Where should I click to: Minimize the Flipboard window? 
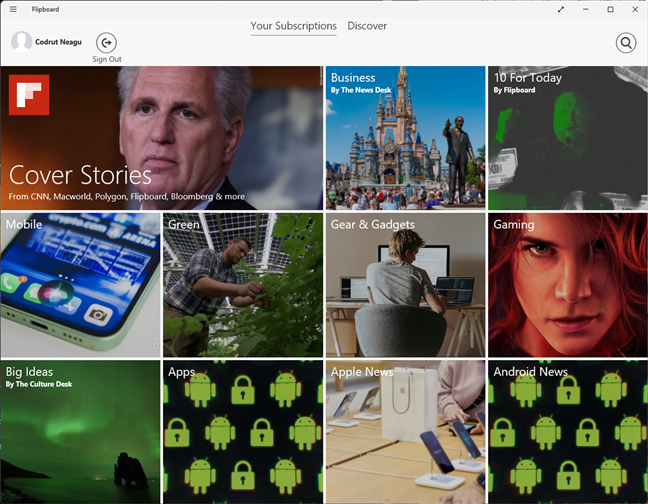(586, 9)
